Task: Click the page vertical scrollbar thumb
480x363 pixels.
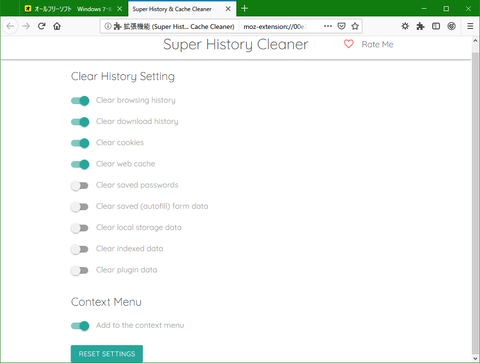Action: pyautogui.click(x=475, y=203)
